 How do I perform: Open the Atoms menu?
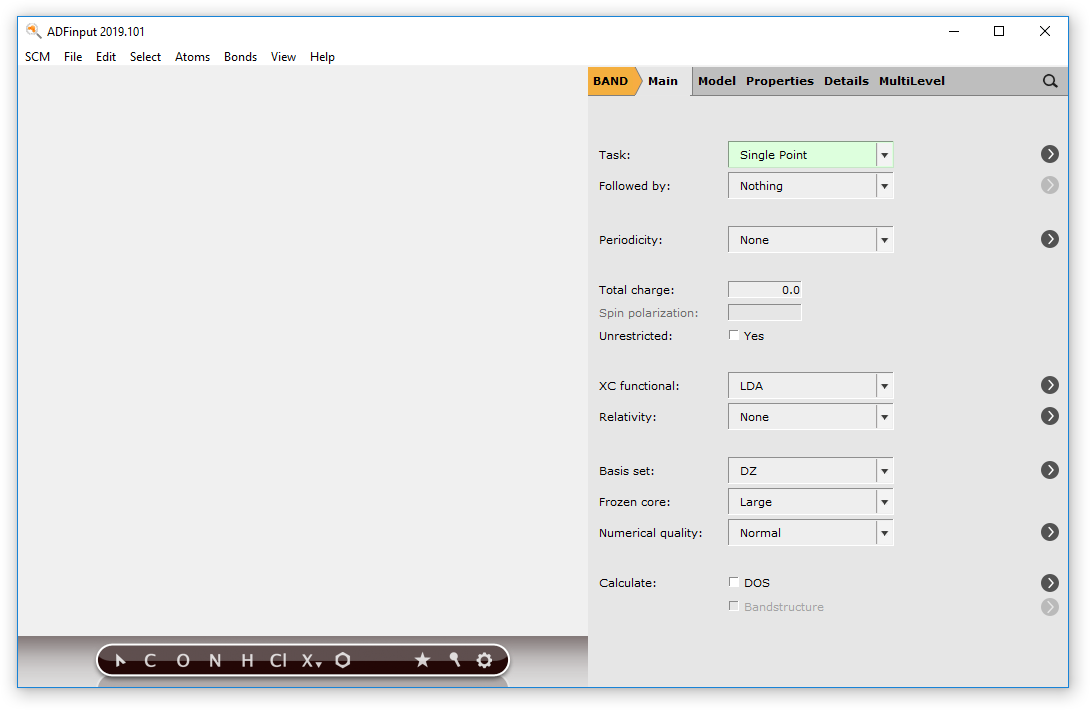[192, 57]
